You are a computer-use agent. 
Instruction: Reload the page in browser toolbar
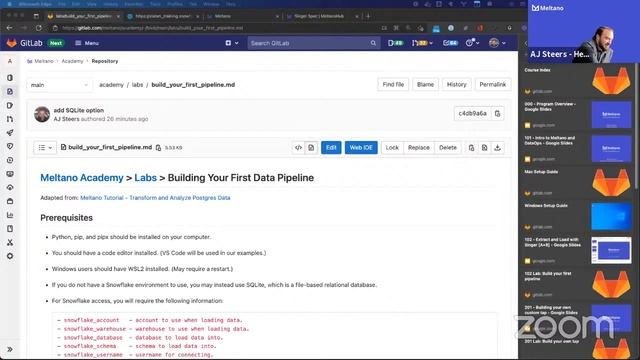click(x=38, y=28)
